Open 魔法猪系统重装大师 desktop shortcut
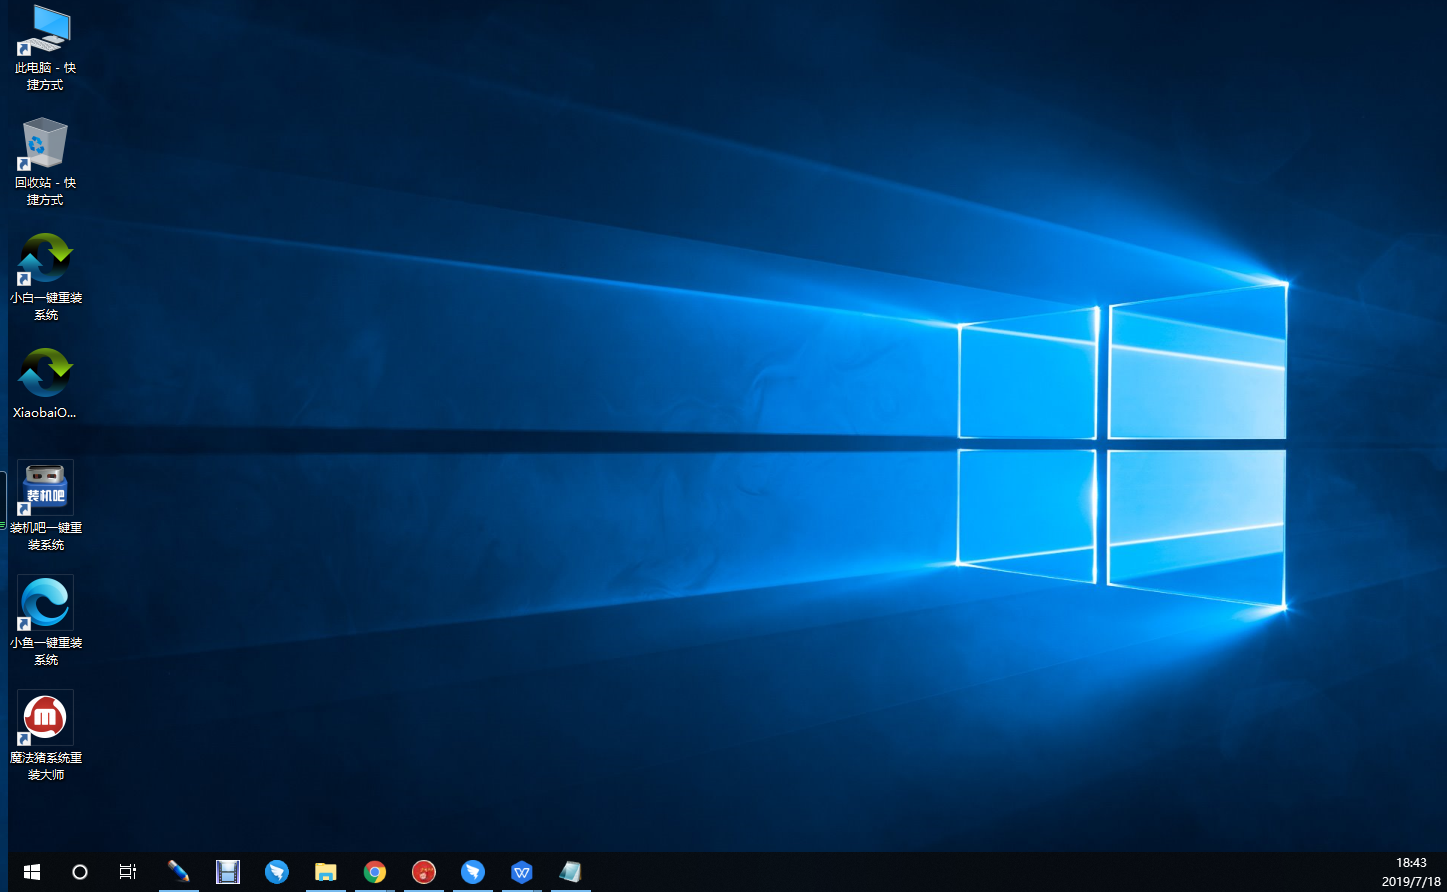 pyautogui.click(x=45, y=719)
